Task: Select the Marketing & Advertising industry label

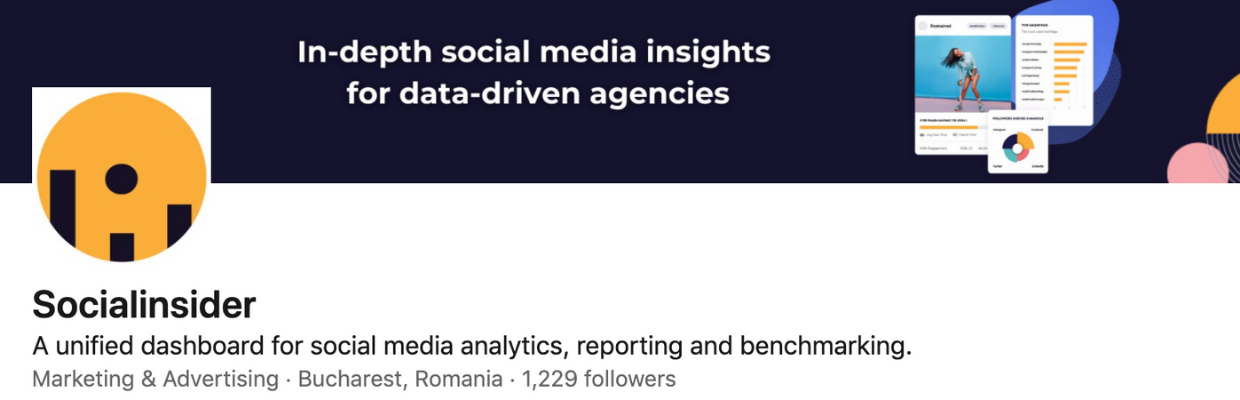Action: coord(155,379)
